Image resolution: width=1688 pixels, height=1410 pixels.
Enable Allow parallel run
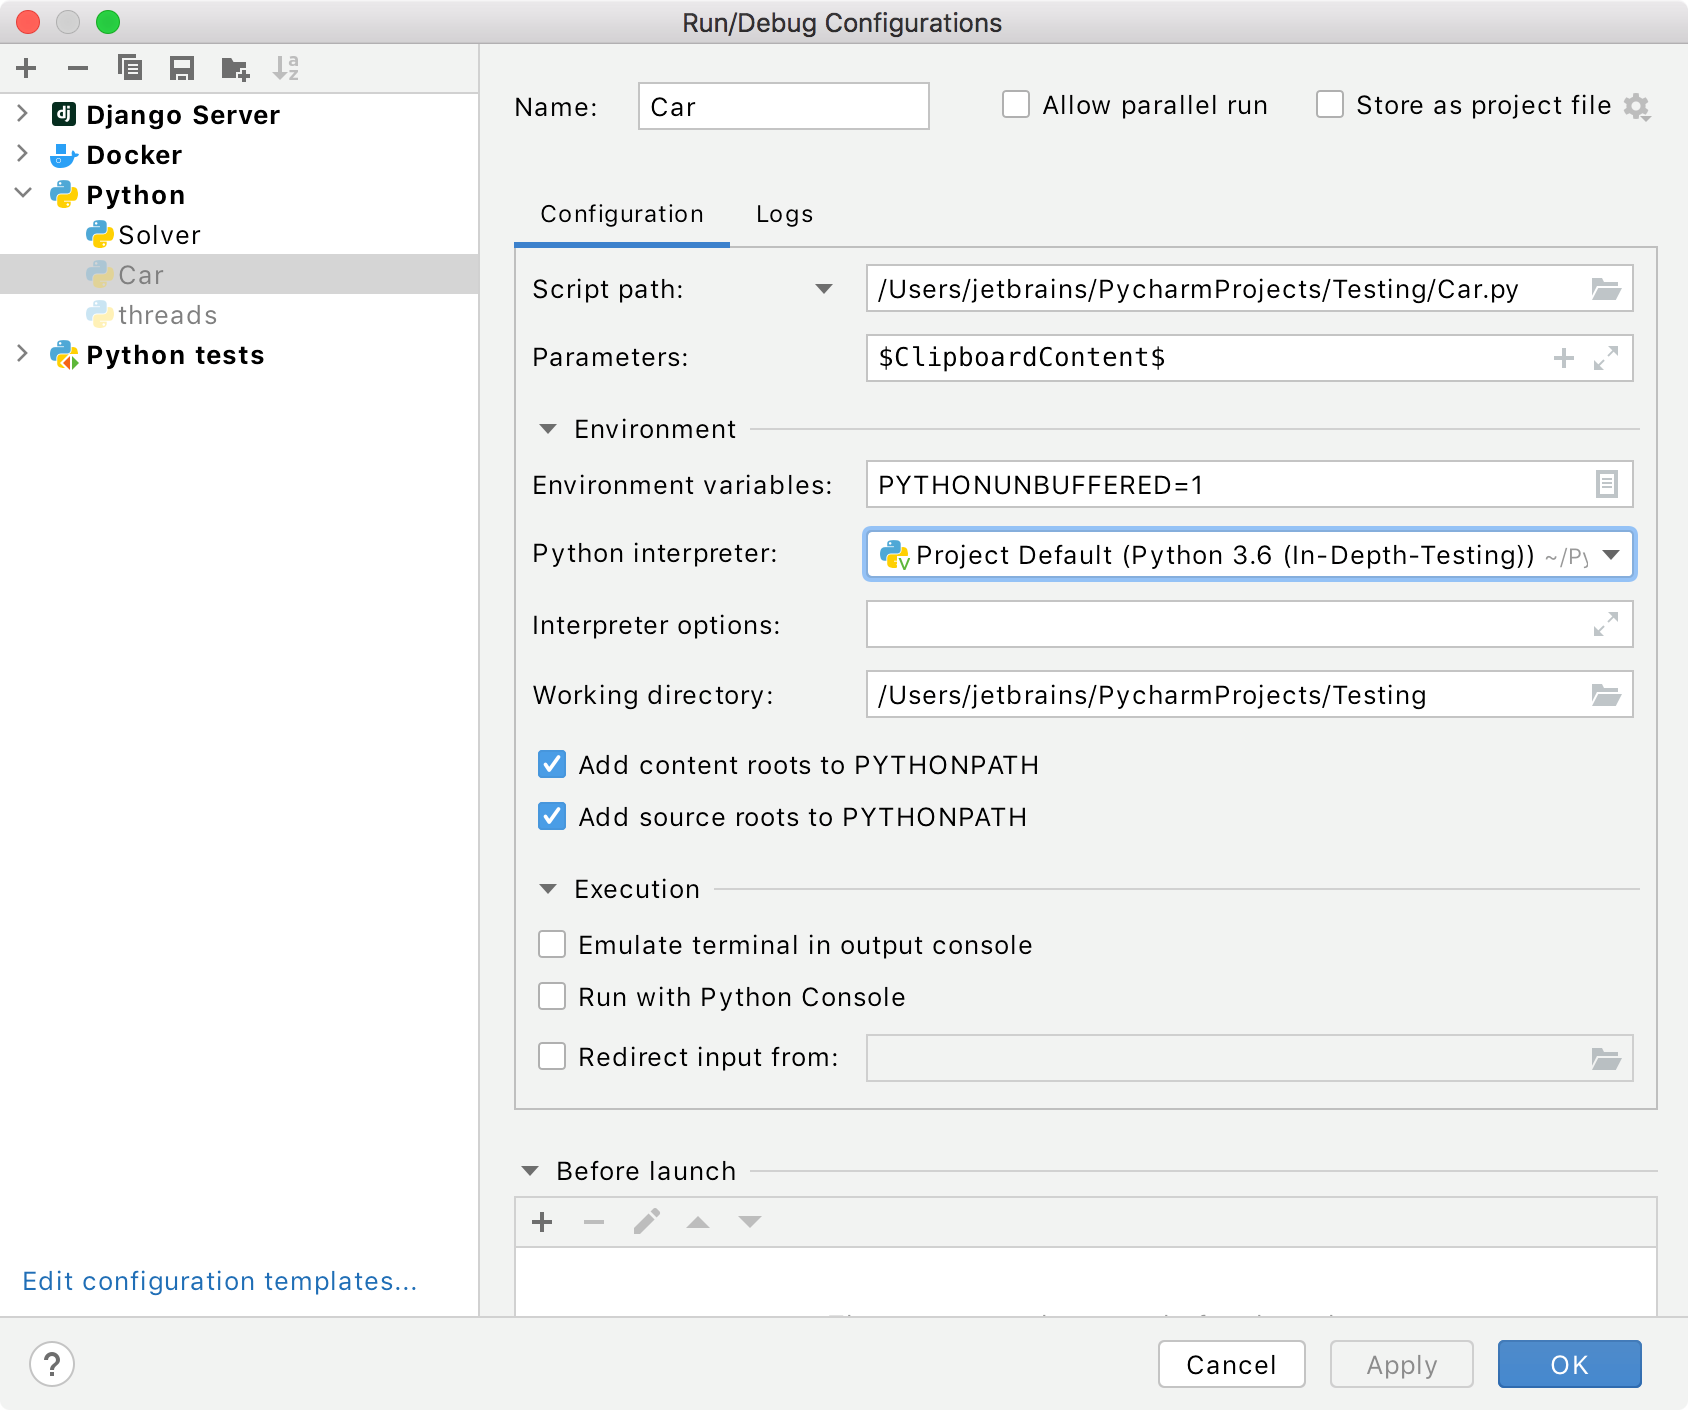tap(1016, 104)
